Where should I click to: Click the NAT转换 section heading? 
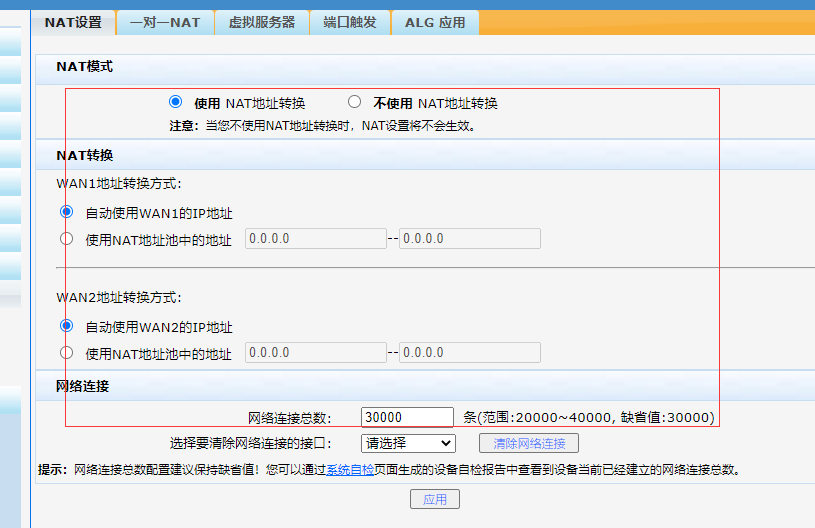85,155
